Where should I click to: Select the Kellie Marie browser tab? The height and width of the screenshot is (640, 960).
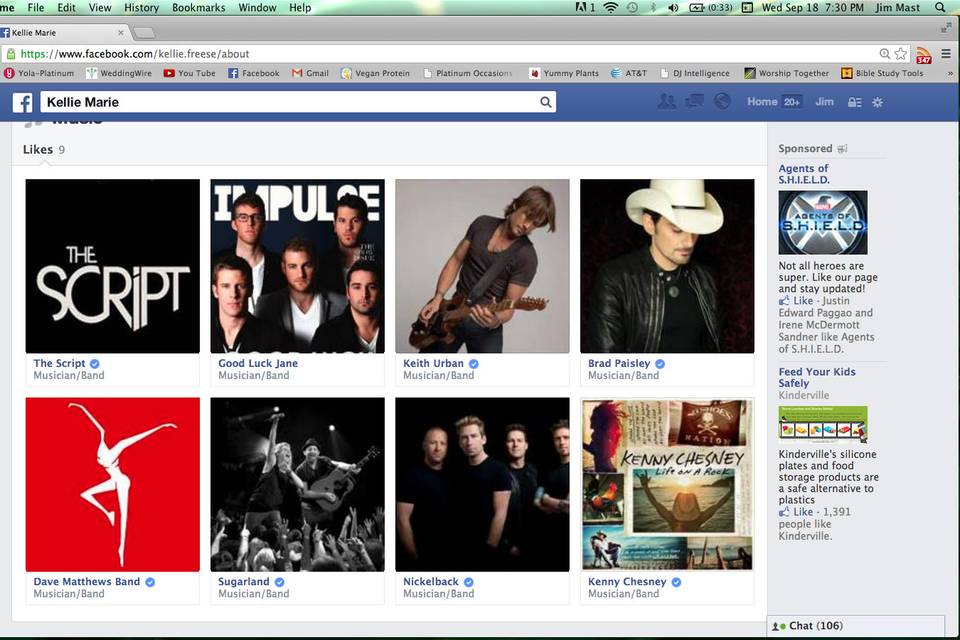63,32
